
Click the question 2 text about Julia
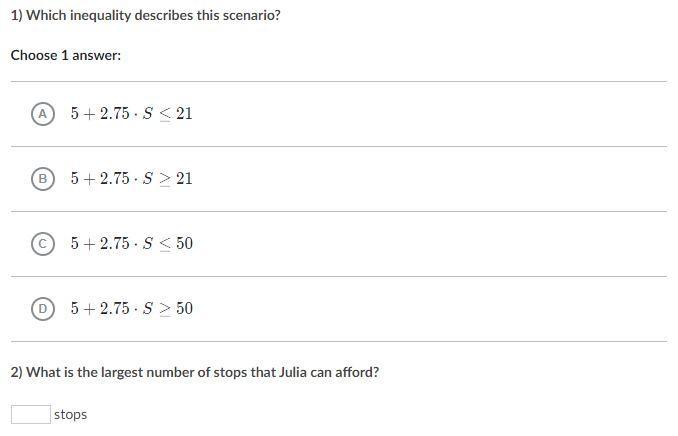tap(195, 372)
